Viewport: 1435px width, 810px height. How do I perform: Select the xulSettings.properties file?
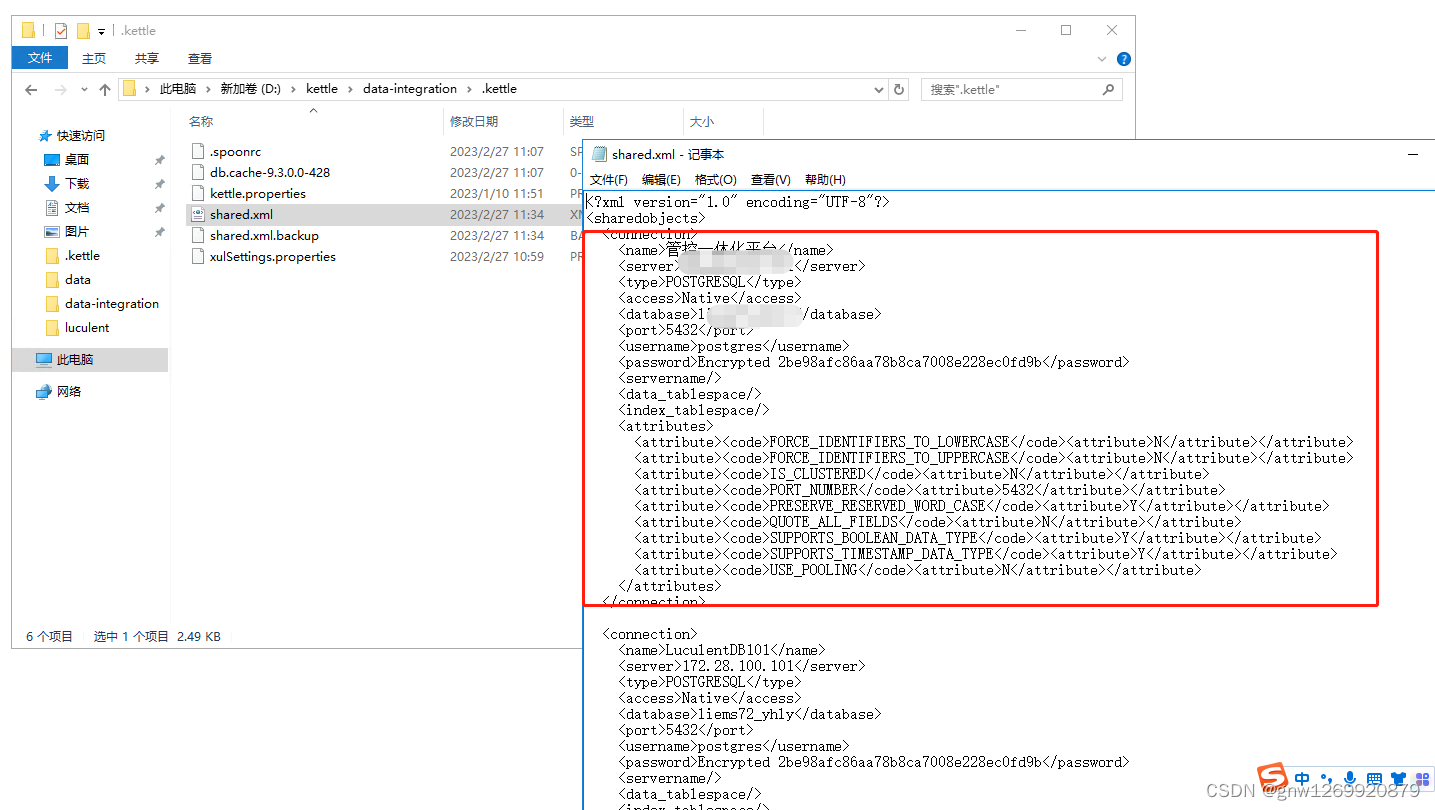click(x=273, y=256)
